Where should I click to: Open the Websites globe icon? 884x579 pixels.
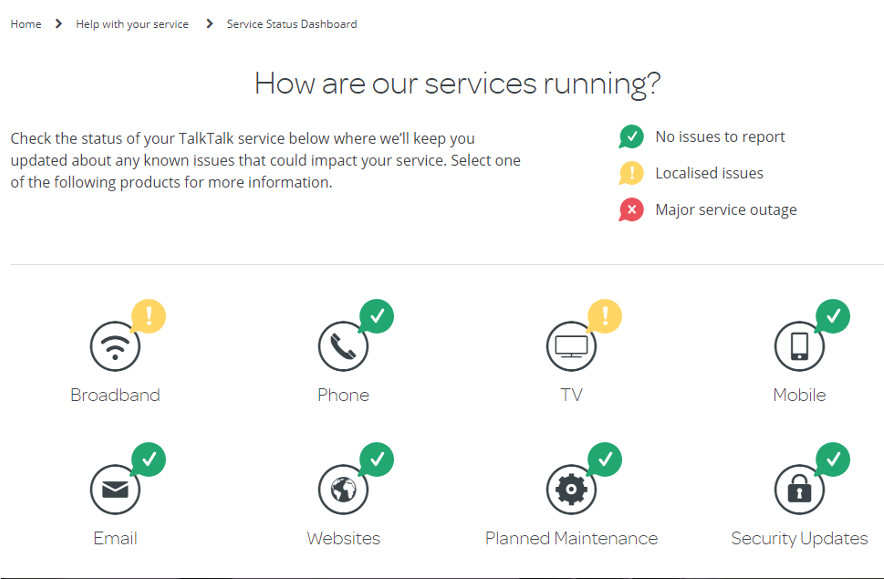coord(343,489)
